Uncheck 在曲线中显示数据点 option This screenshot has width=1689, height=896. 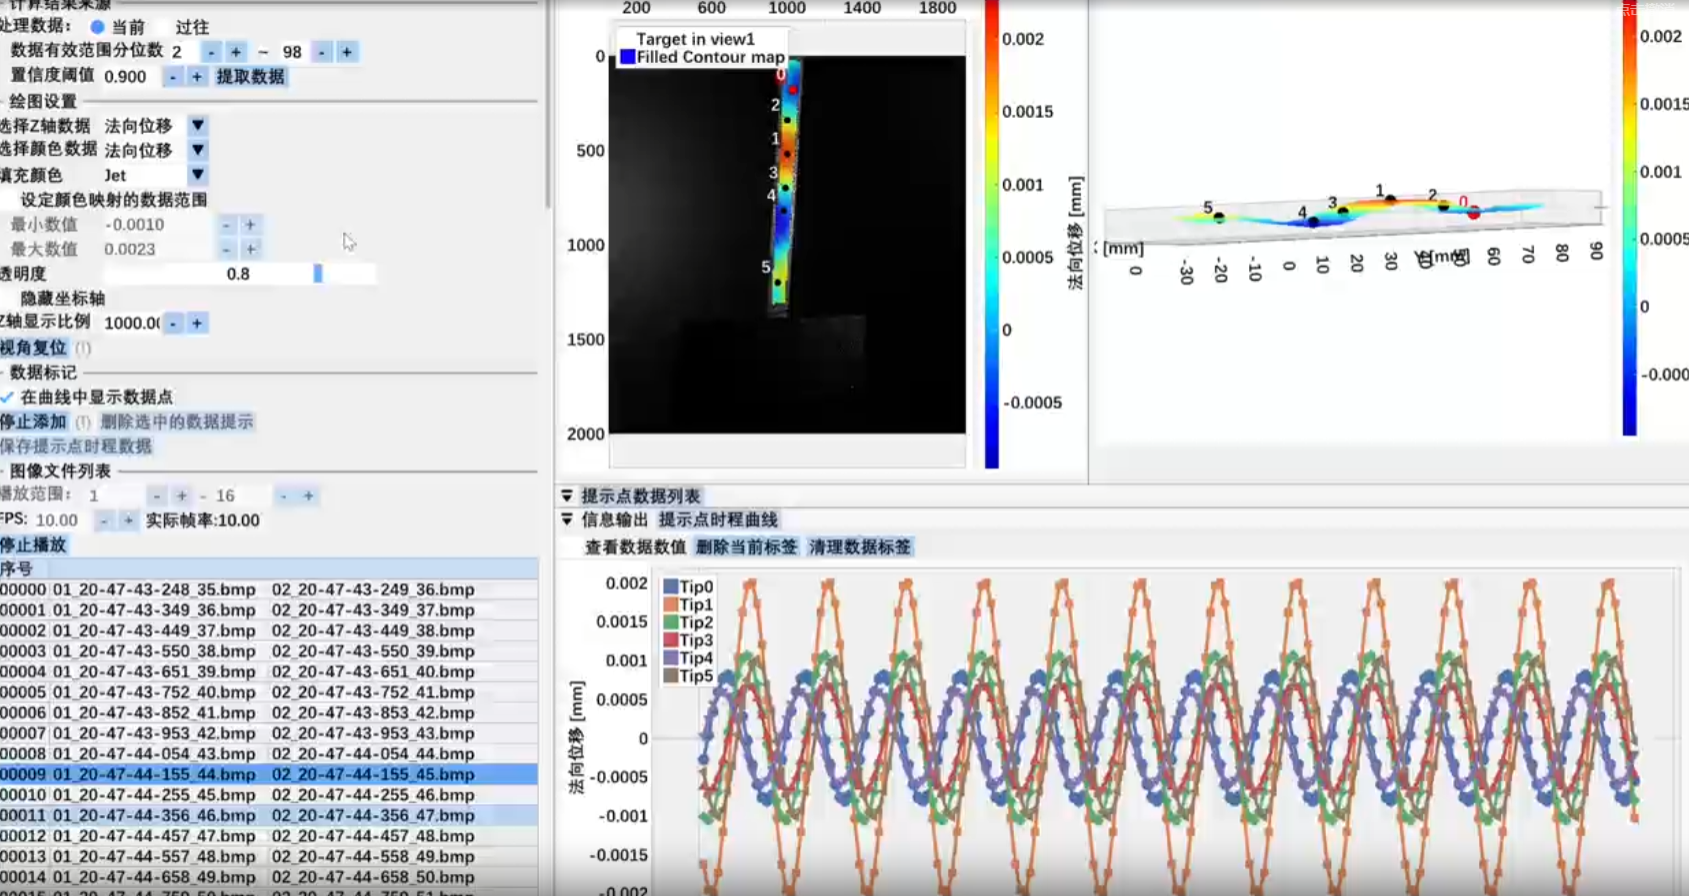[x=8, y=397]
